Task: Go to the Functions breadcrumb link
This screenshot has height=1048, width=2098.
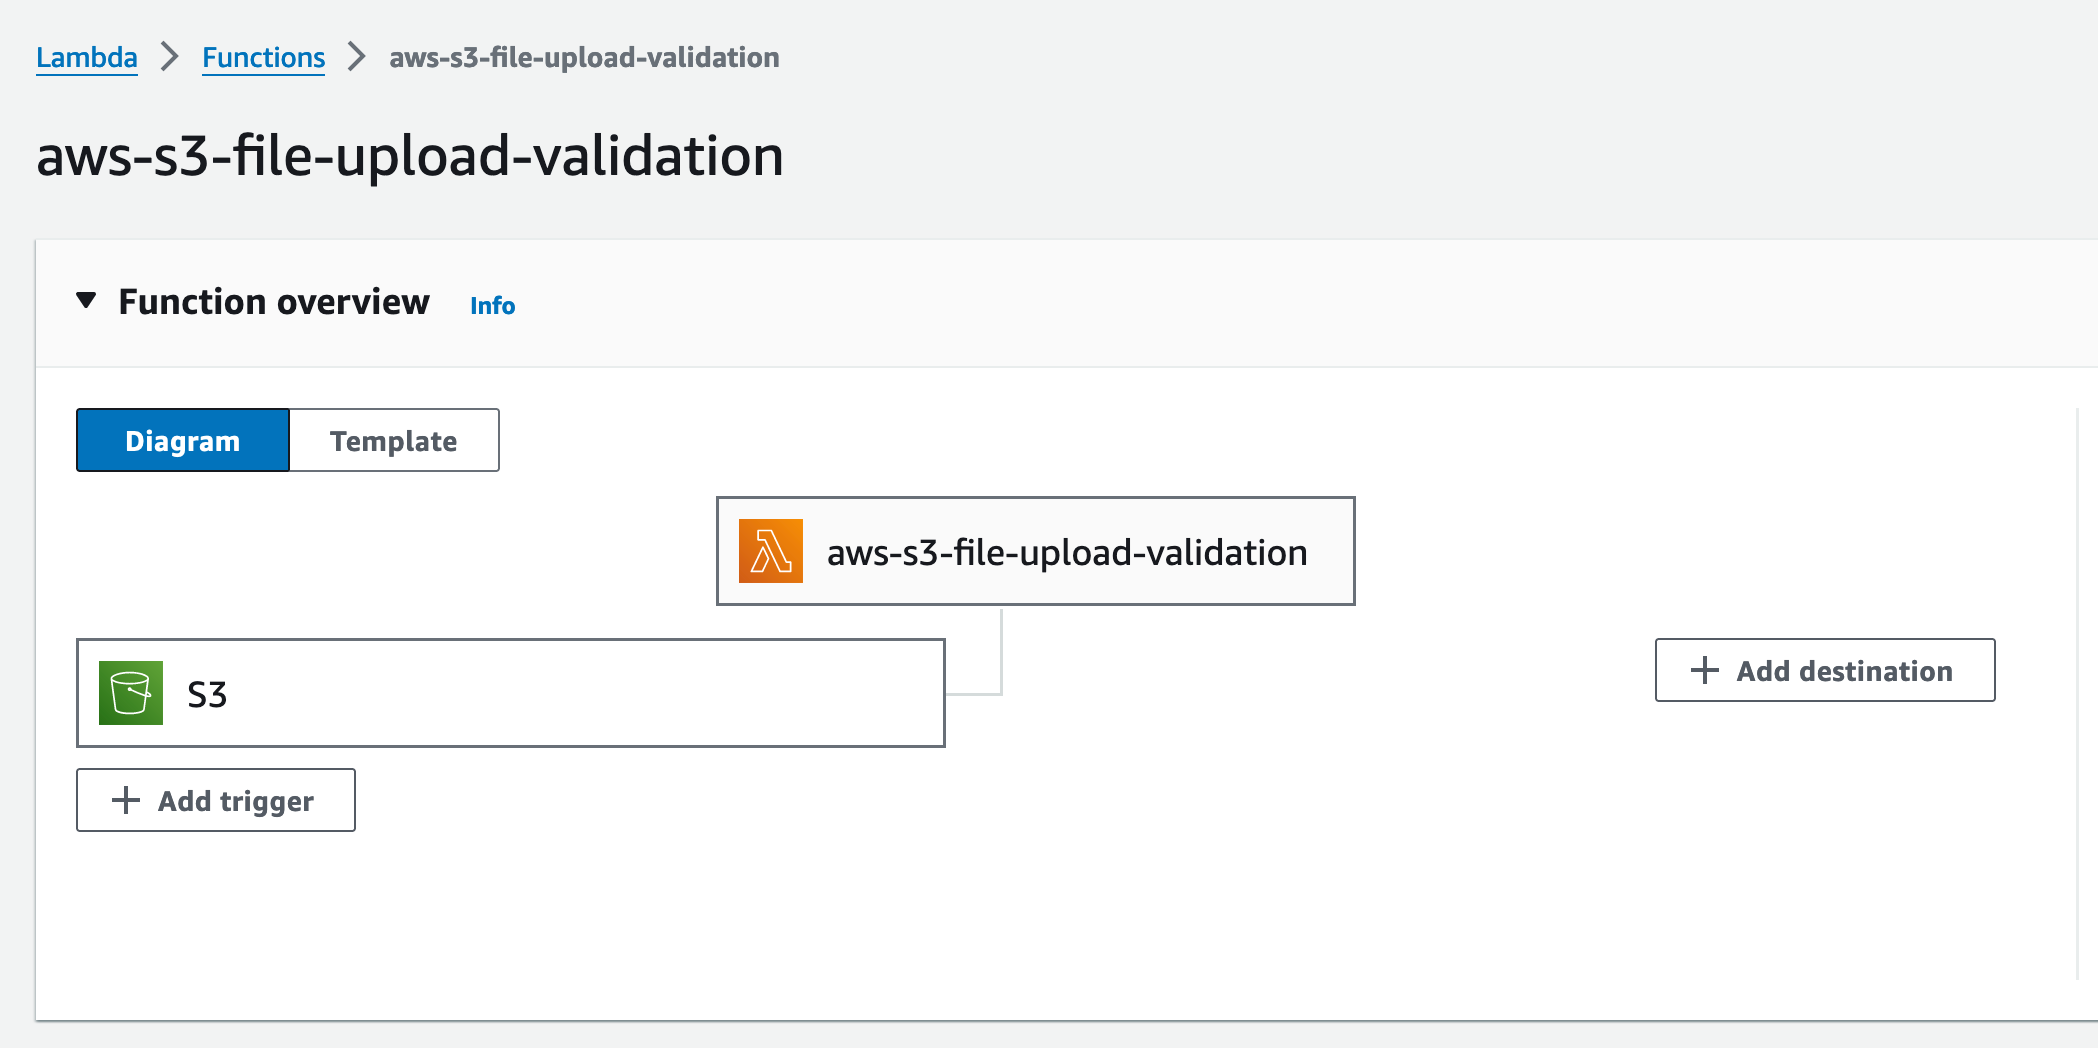Action: pos(264,58)
